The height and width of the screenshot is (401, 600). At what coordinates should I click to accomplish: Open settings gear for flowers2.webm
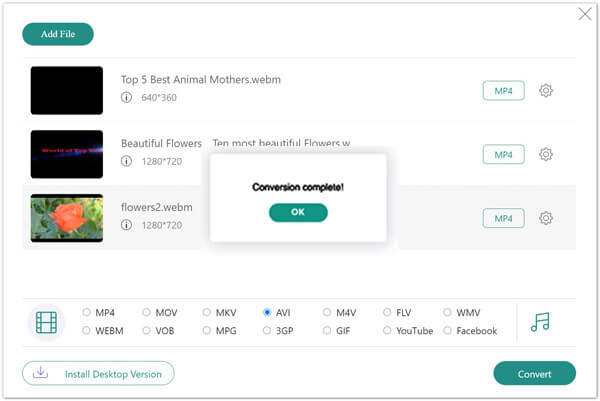click(546, 218)
